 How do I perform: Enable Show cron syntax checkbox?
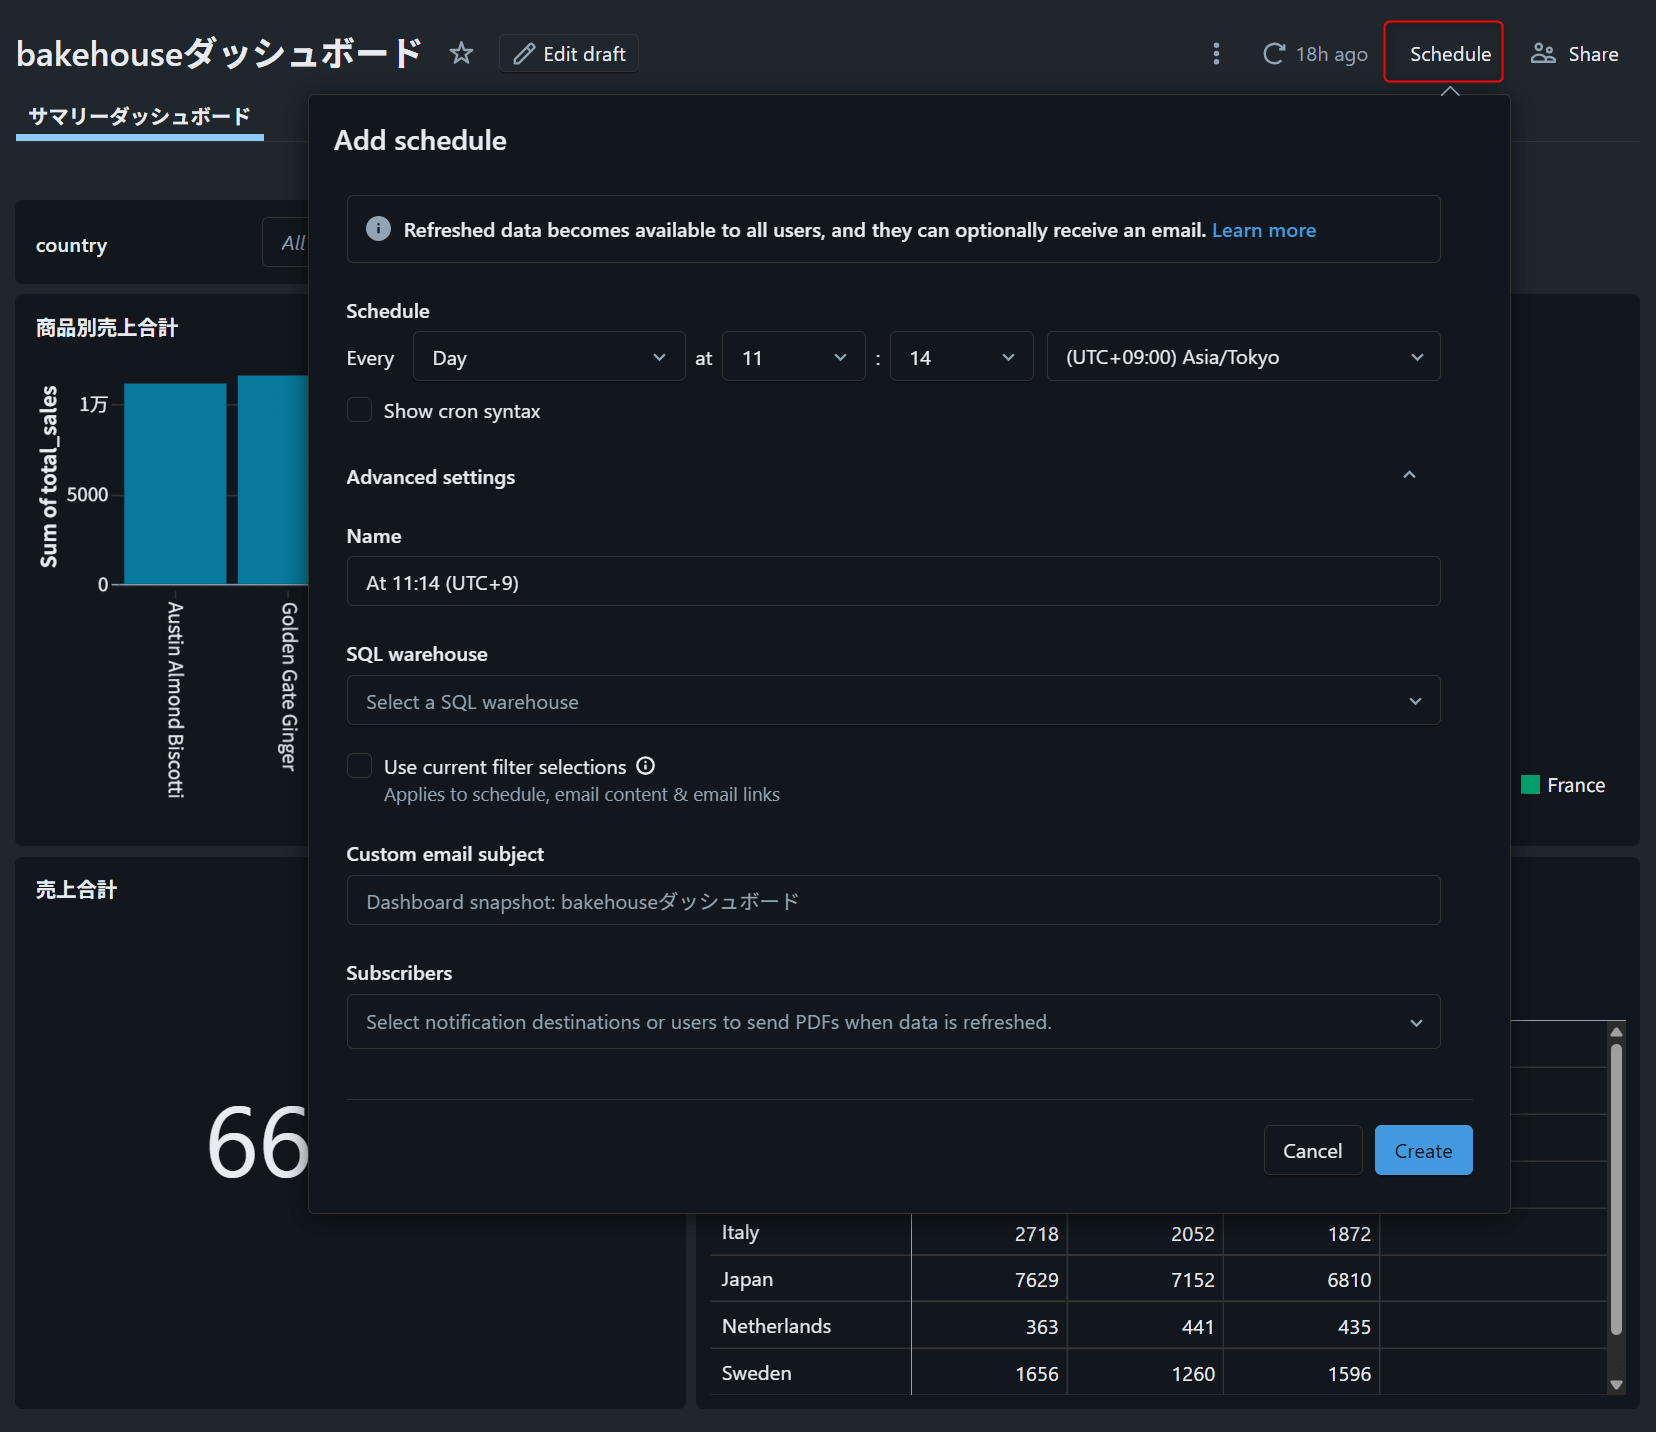tap(359, 410)
